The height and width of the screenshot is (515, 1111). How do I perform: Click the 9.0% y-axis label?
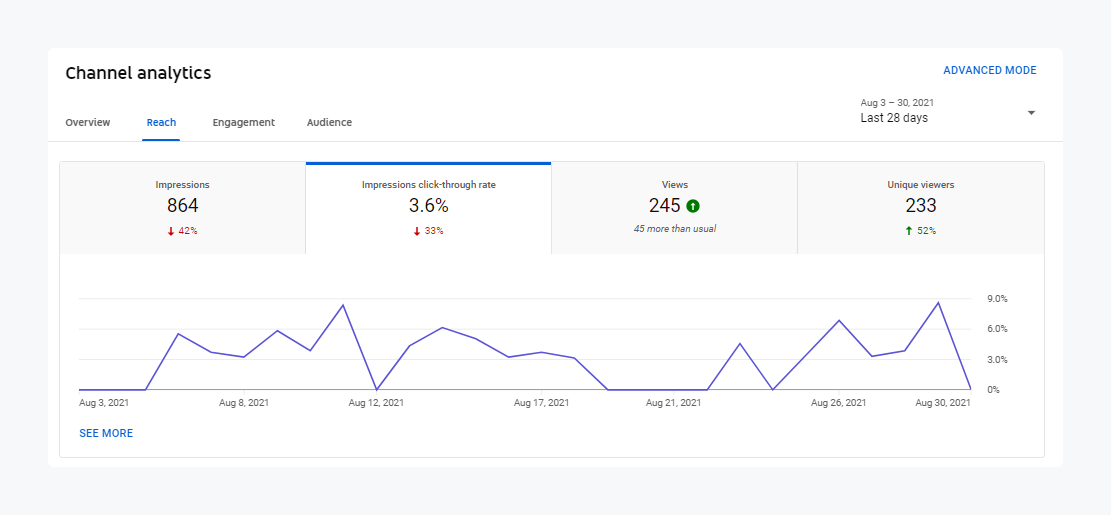coord(997,299)
